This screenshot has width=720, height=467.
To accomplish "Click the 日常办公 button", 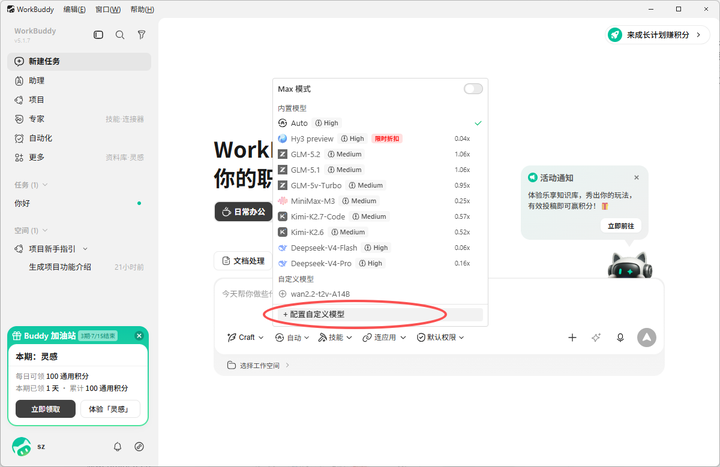I will pos(243,212).
